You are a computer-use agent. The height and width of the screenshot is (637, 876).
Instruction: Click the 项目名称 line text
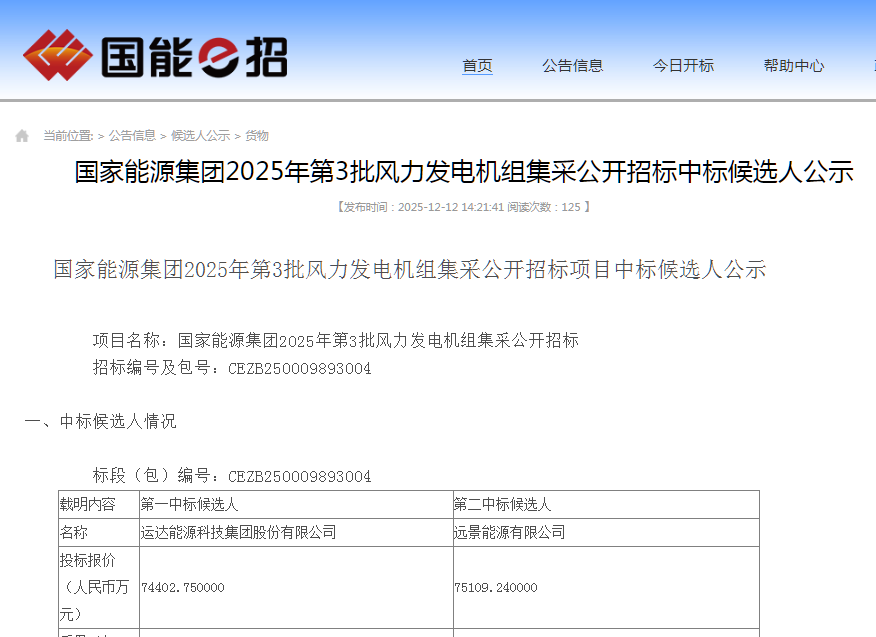335,340
